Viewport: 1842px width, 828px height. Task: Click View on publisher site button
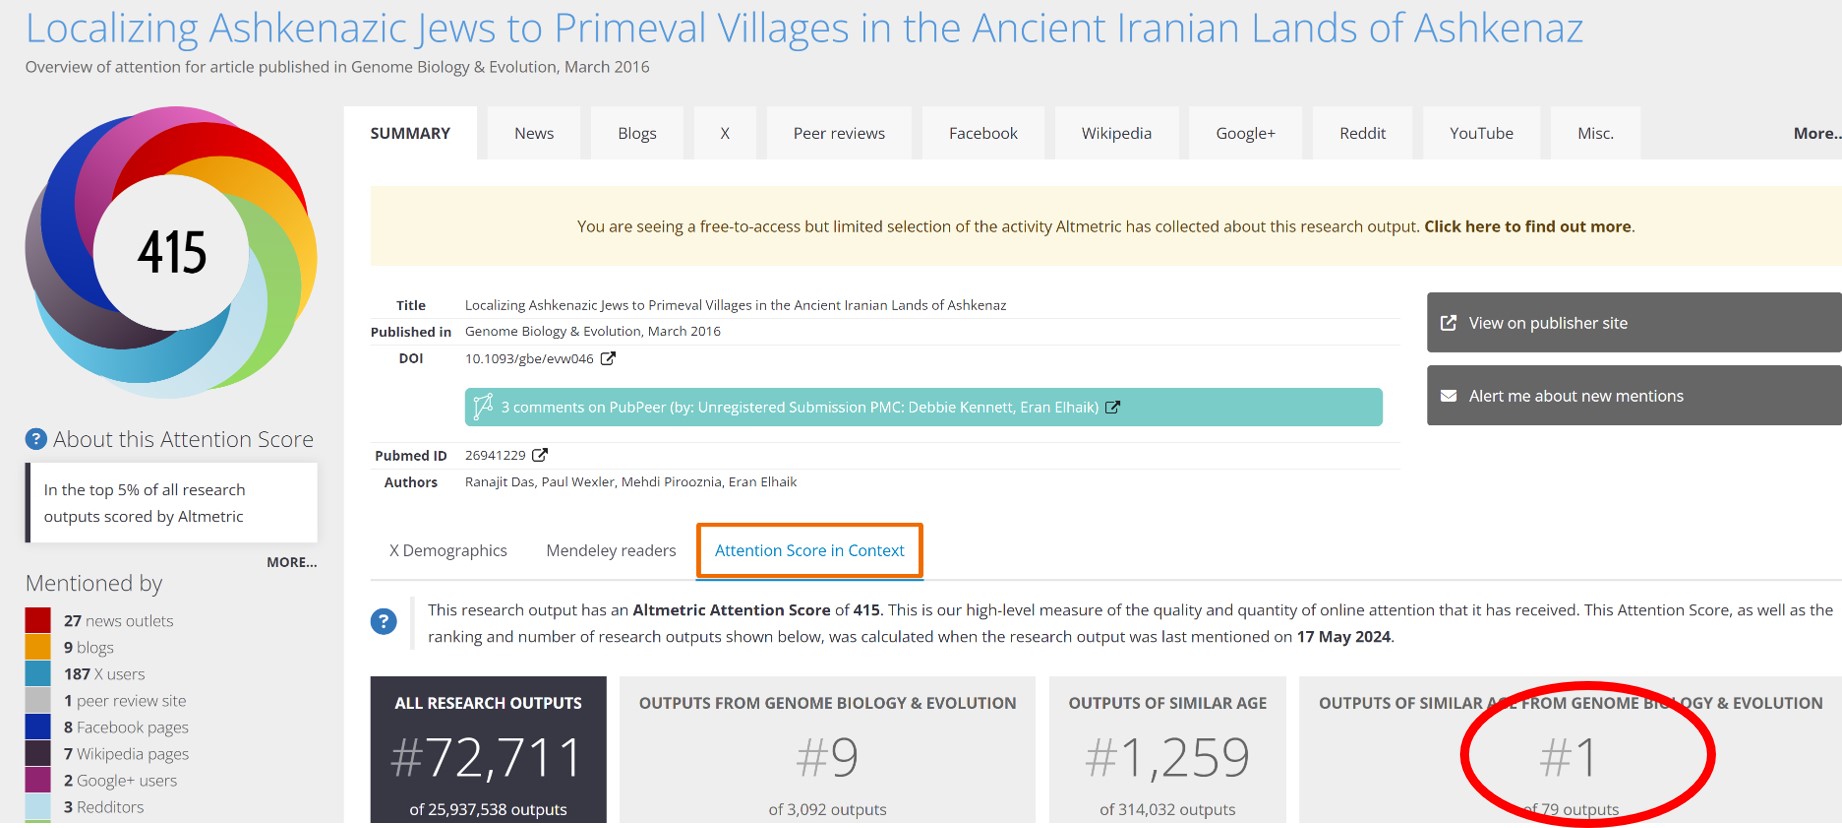1633,323
